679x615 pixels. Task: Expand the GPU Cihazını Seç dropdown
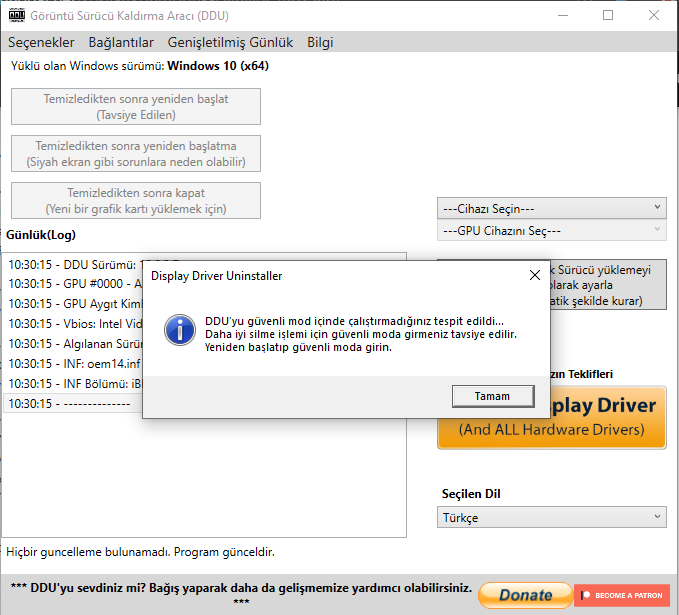click(552, 231)
